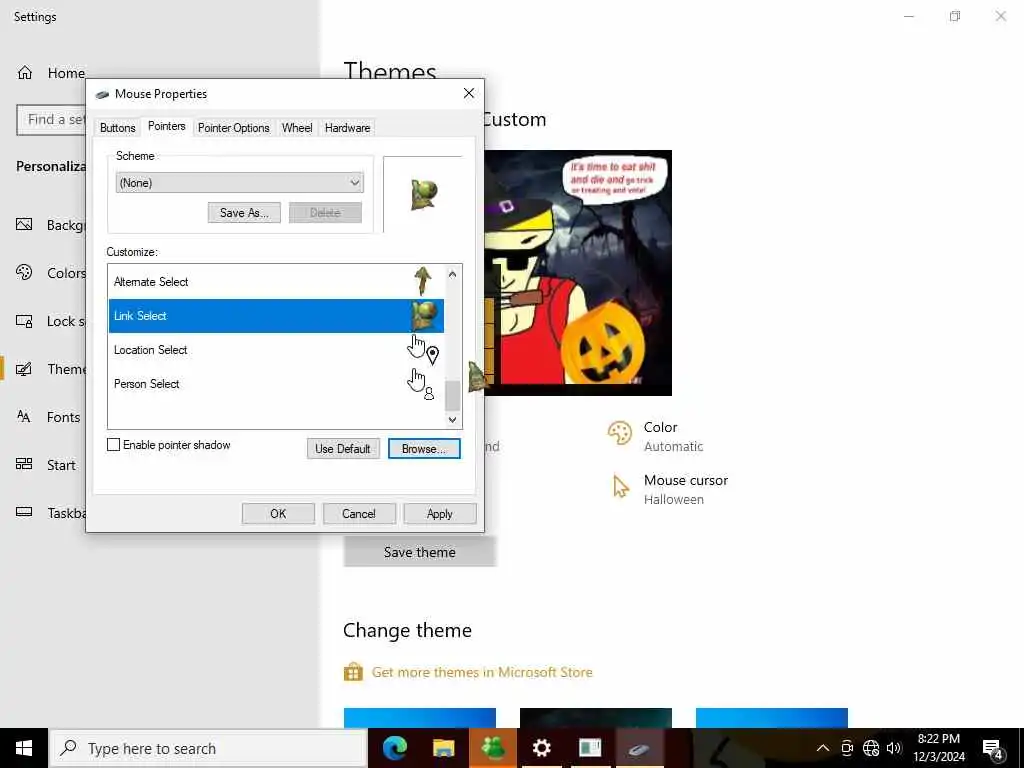Open Start settings in sidebar
Screen dimensions: 1024x768
47,465
